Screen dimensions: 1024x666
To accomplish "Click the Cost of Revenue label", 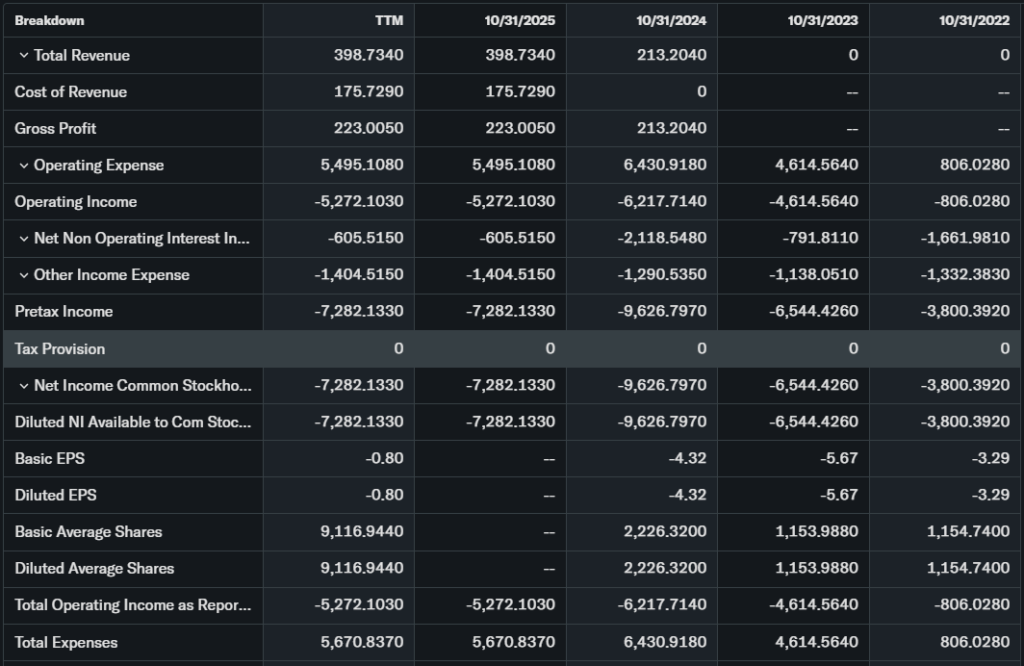I will 70,92.
